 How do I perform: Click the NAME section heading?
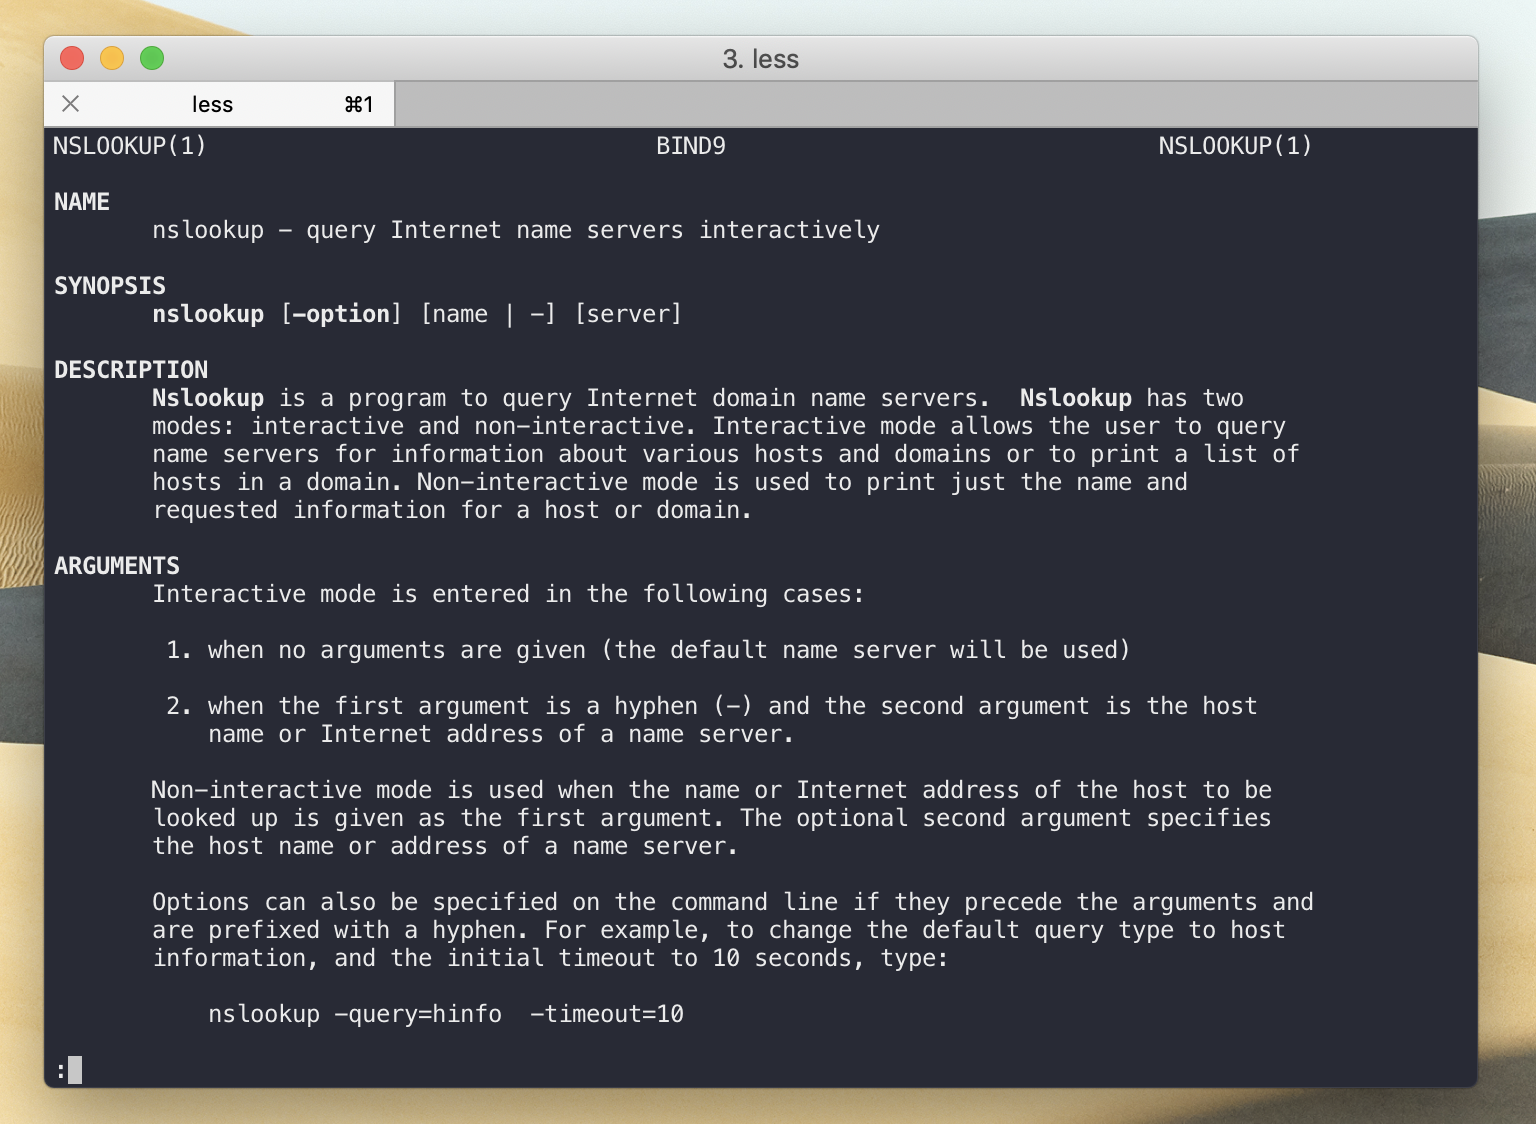(x=82, y=202)
